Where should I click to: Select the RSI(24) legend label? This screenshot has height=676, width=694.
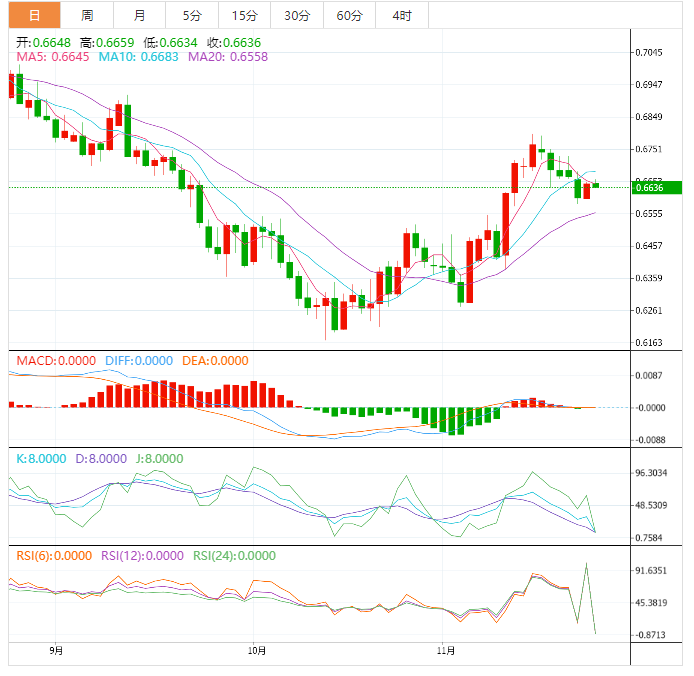(x=234, y=556)
